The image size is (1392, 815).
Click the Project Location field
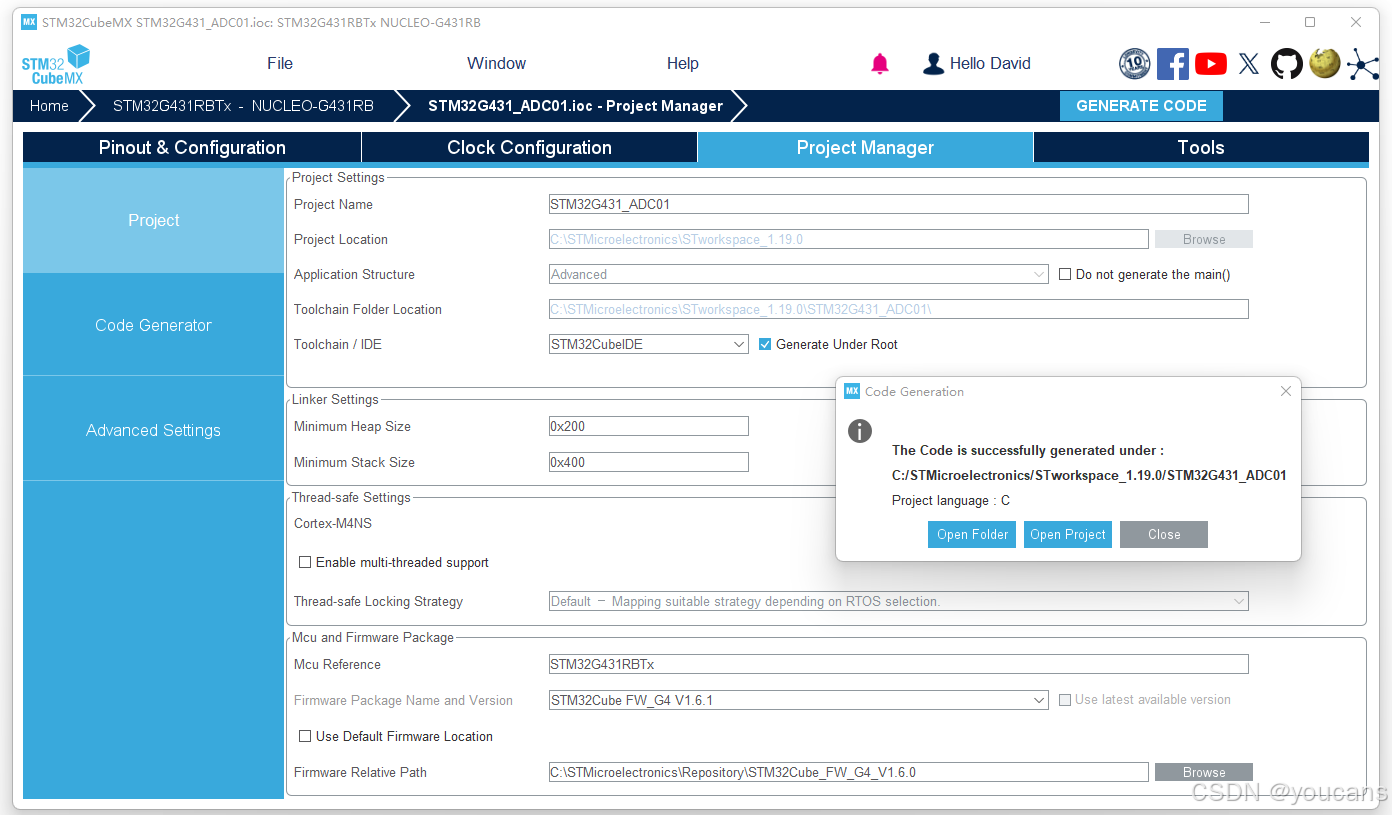point(848,239)
